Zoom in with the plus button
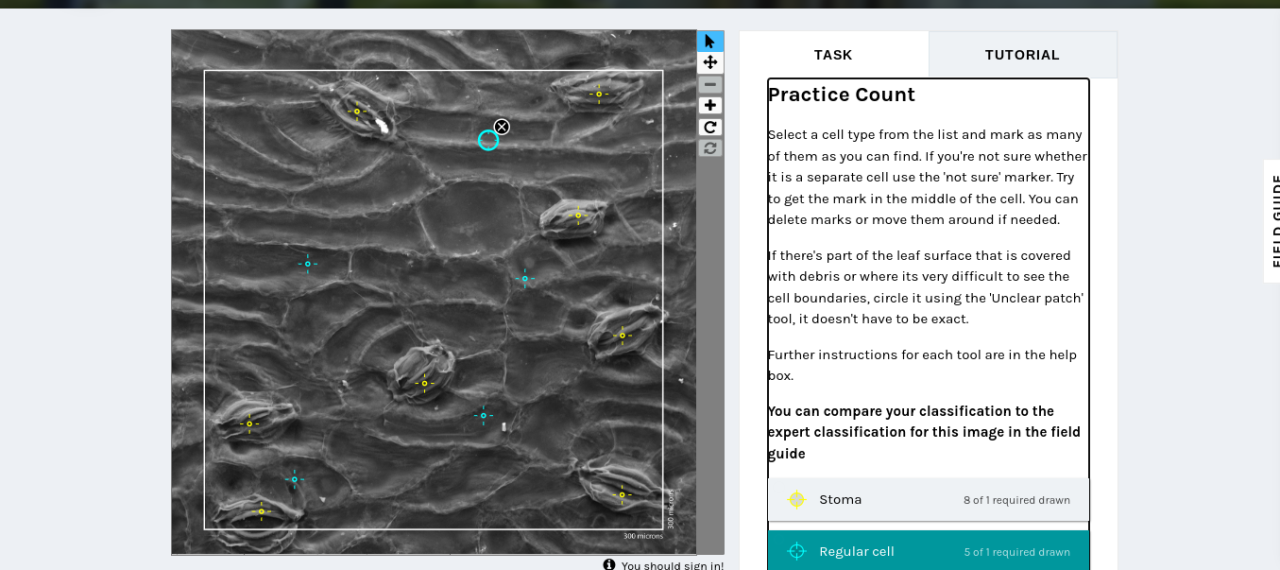Image resolution: width=1280 pixels, height=570 pixels. tap(710, 105)
